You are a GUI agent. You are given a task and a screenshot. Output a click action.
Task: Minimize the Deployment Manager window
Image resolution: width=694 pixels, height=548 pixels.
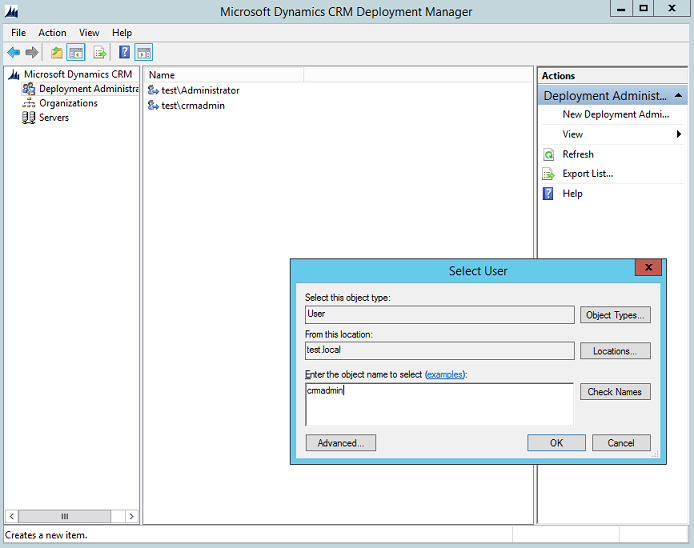tap(621, 9)
